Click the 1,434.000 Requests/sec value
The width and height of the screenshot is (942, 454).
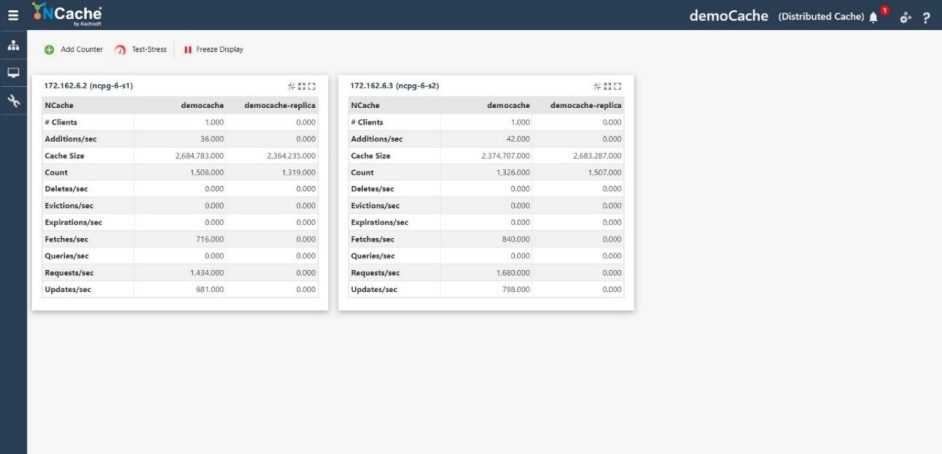[x=208, y=273]
